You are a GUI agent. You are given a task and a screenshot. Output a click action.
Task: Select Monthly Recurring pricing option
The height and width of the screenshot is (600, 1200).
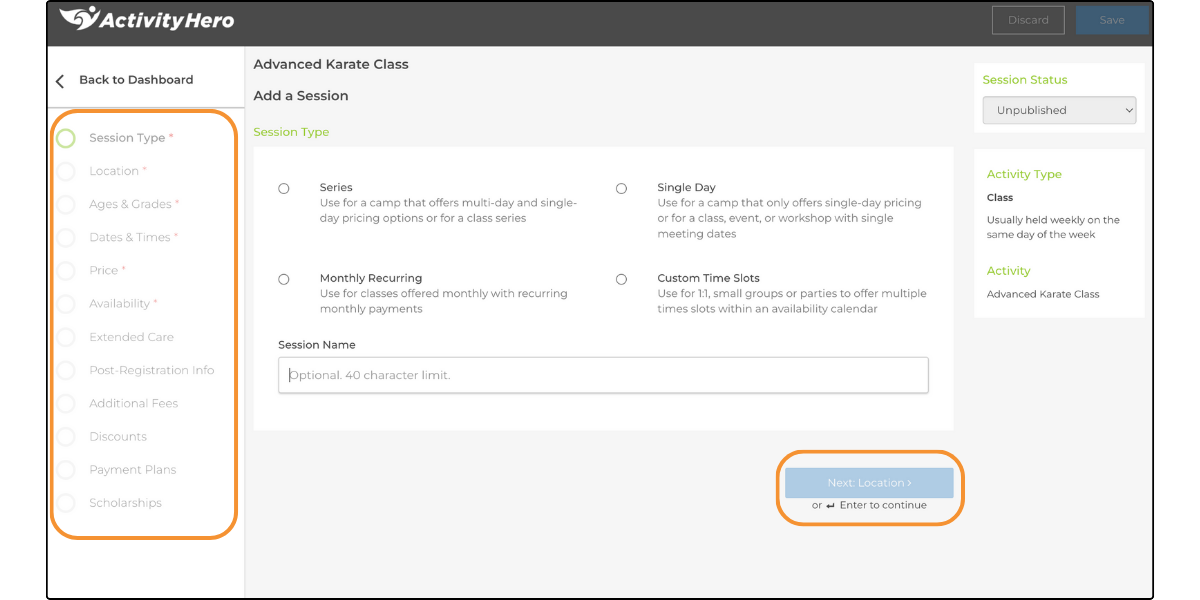pyautogui.click(x=283, y=278)
